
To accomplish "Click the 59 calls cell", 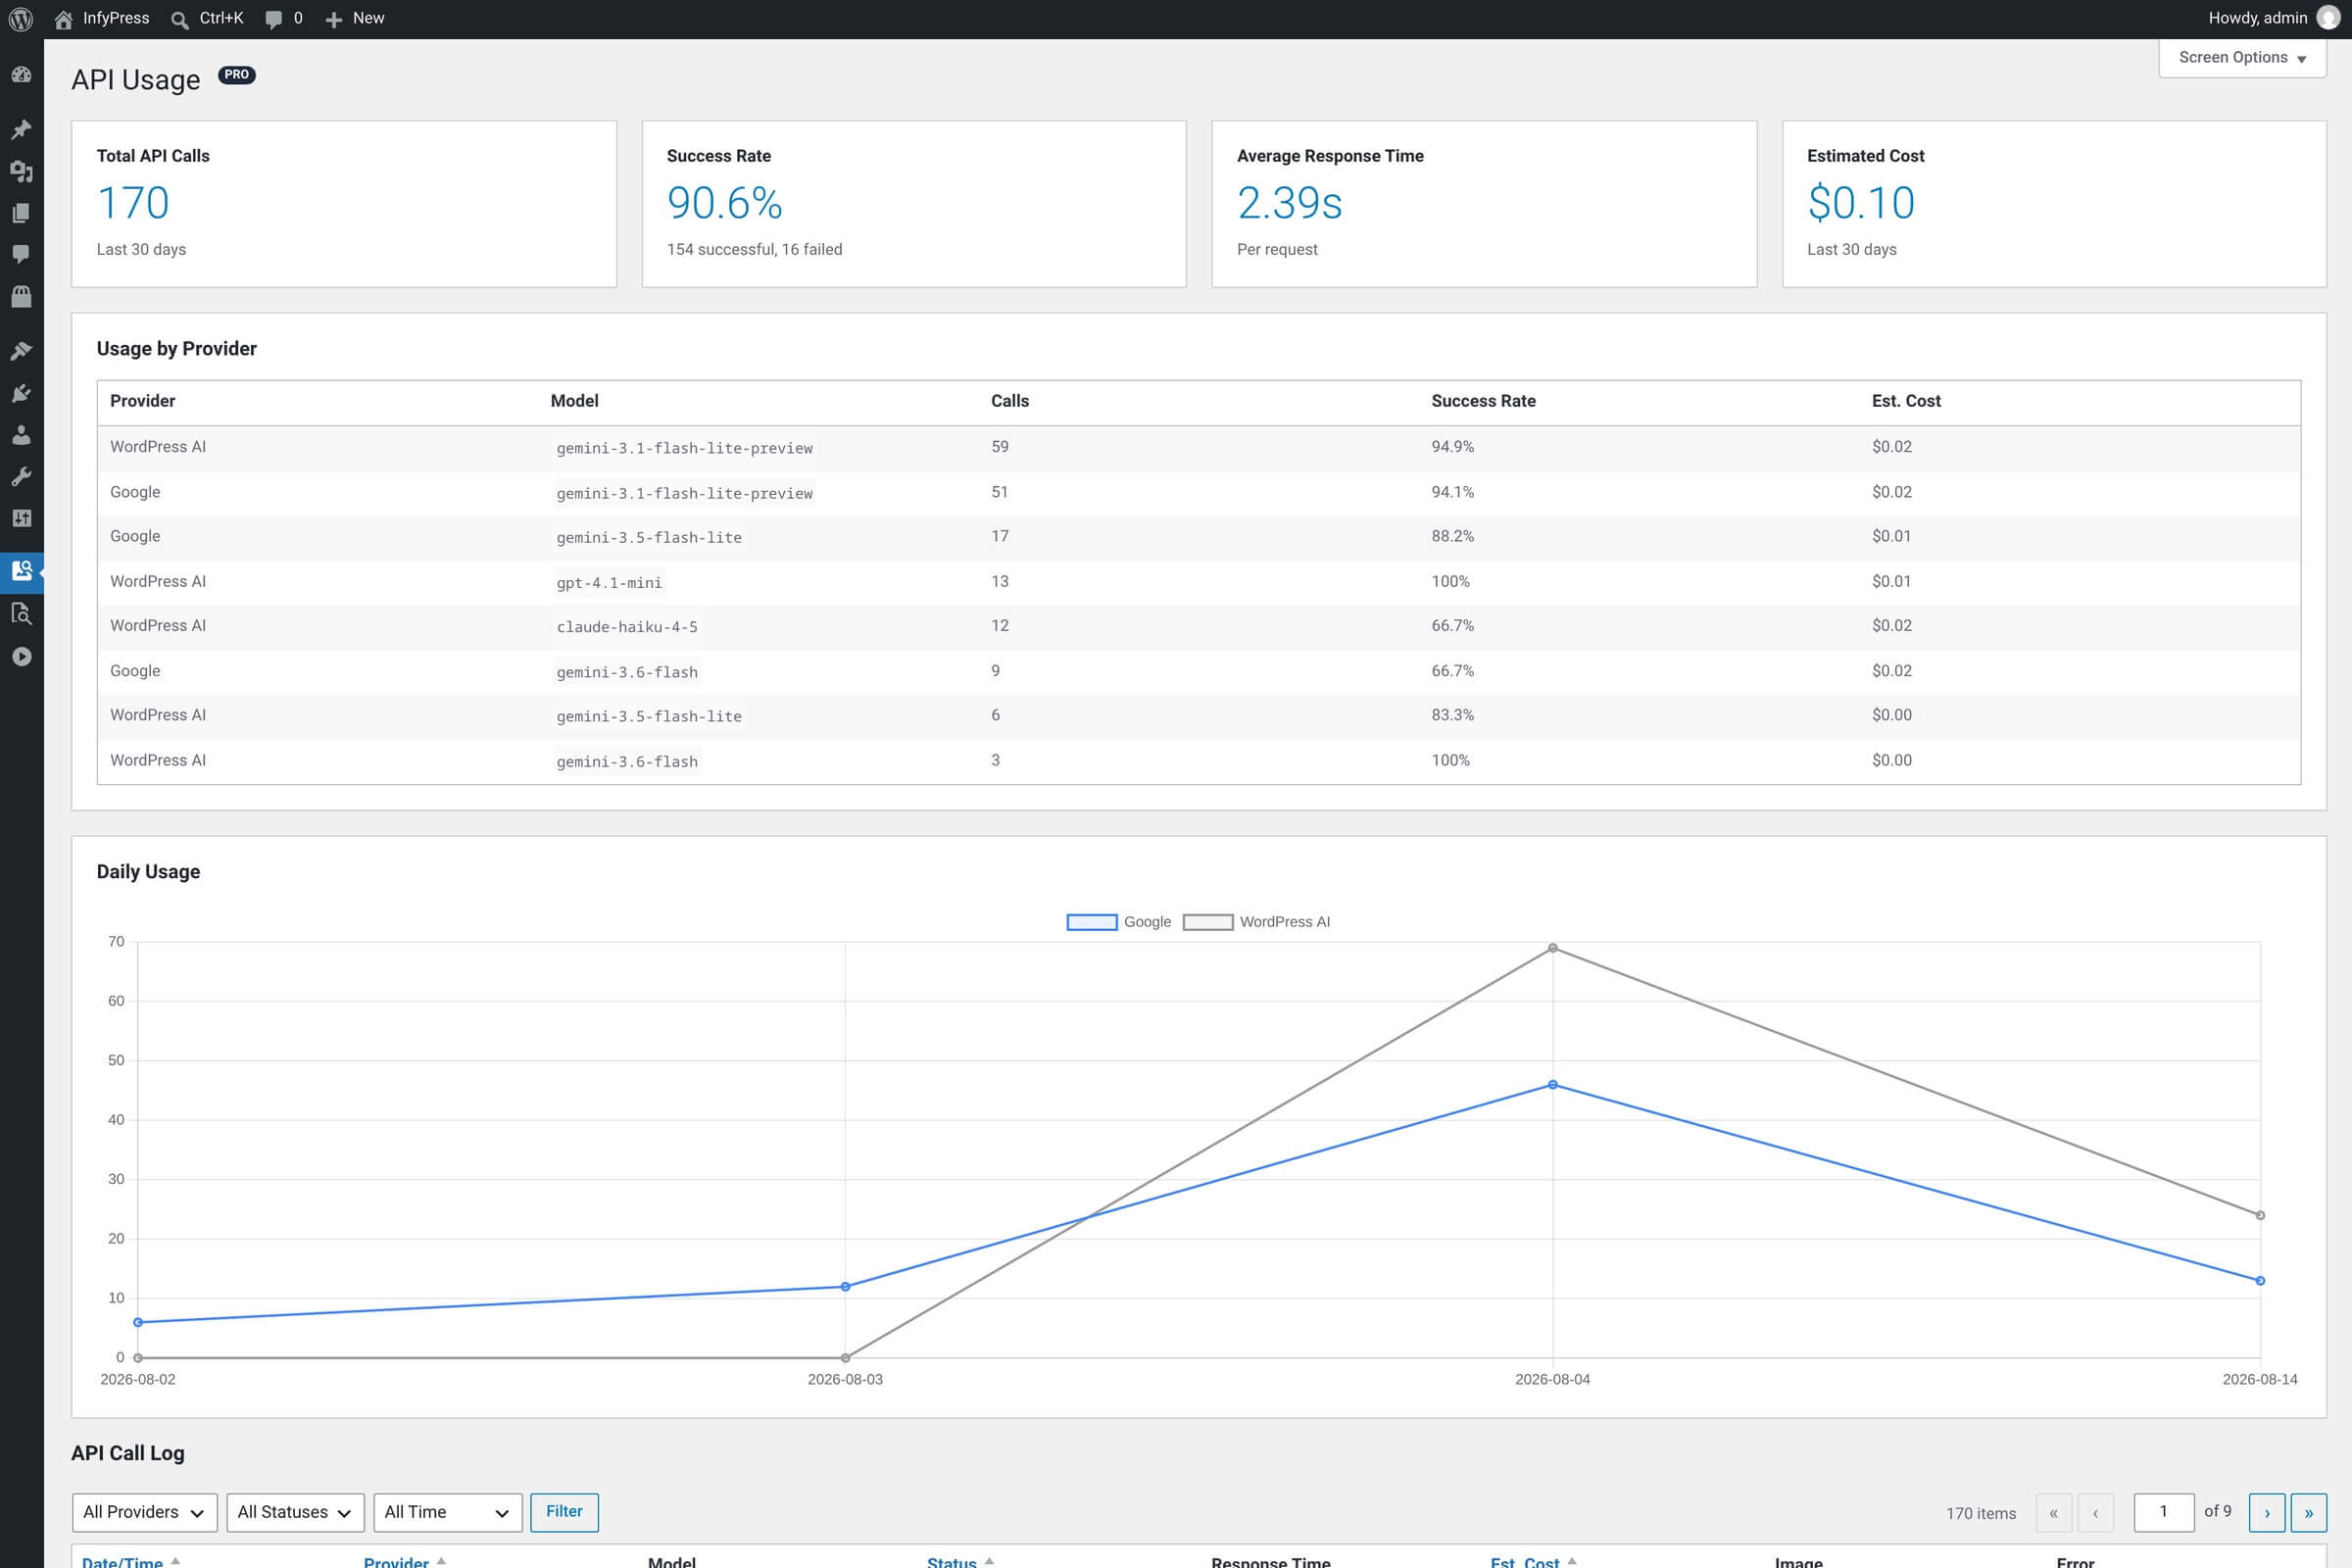I will pyautogui.click(x=999, y=447).
